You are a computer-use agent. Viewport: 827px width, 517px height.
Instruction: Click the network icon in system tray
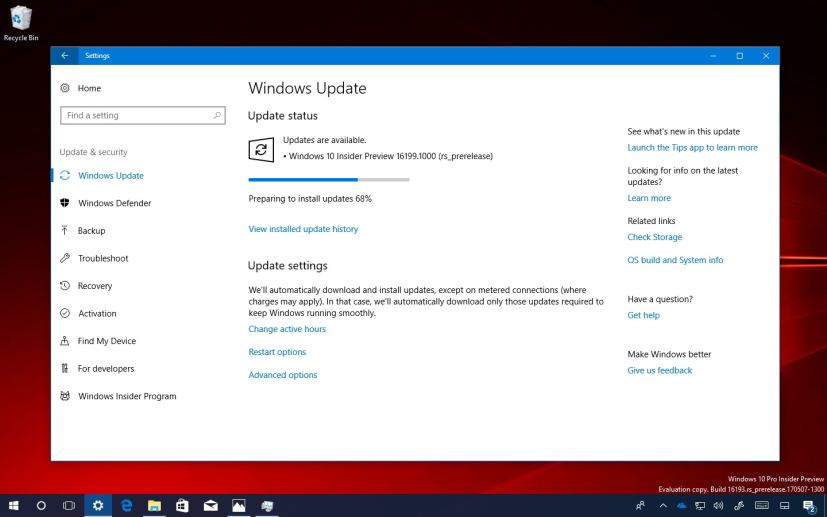pos(700,506)
